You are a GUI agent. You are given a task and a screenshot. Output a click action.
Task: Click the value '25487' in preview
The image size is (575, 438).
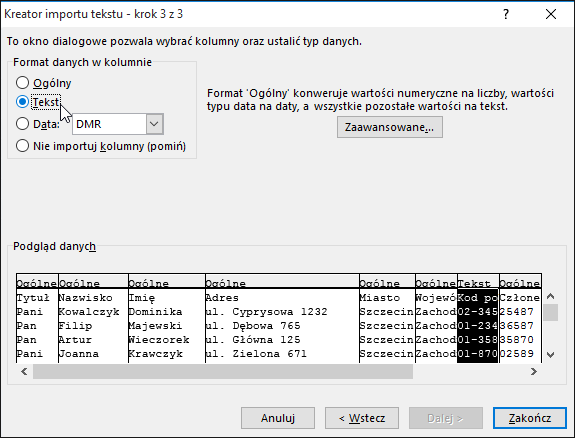(516, 312)
